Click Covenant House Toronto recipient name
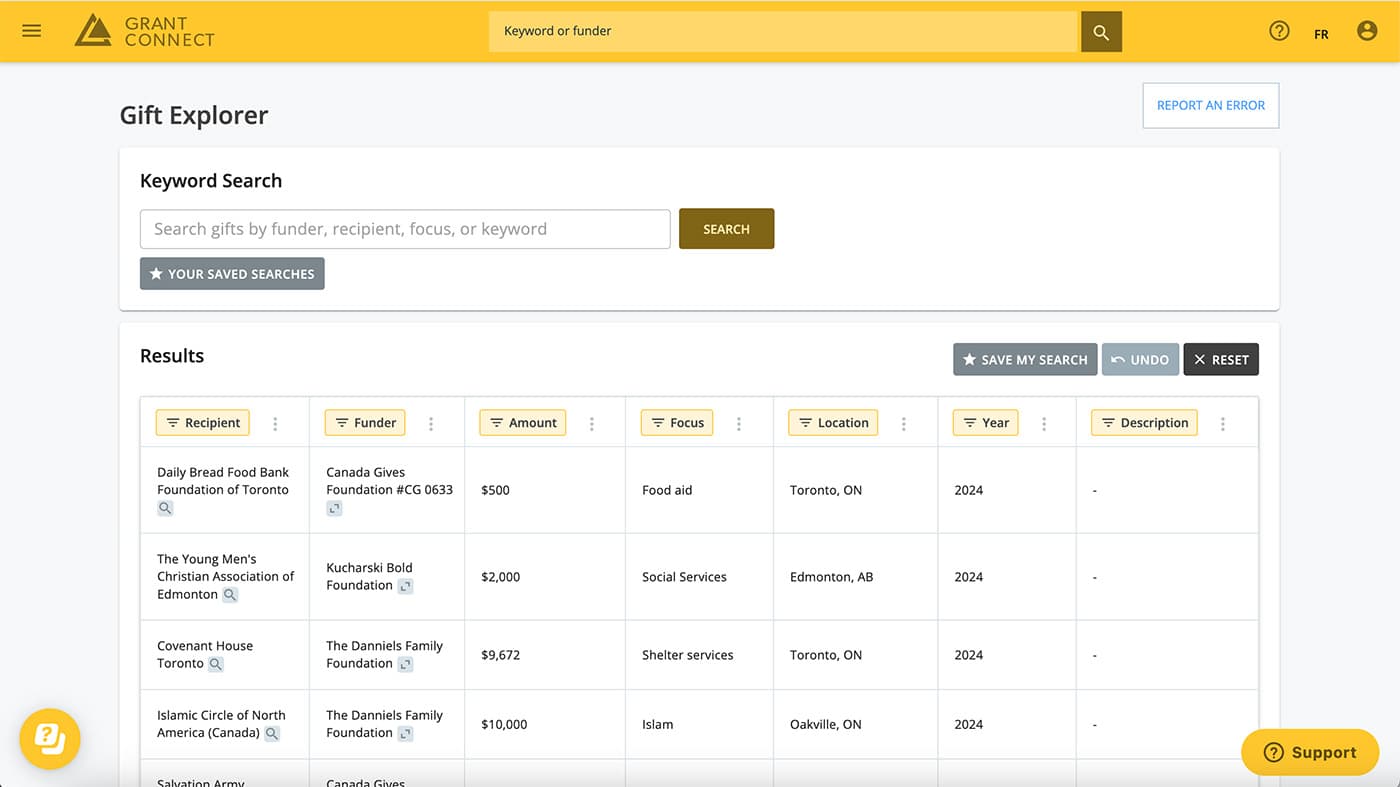Viewport: 1400px width, 787px height. coord(205,655)
